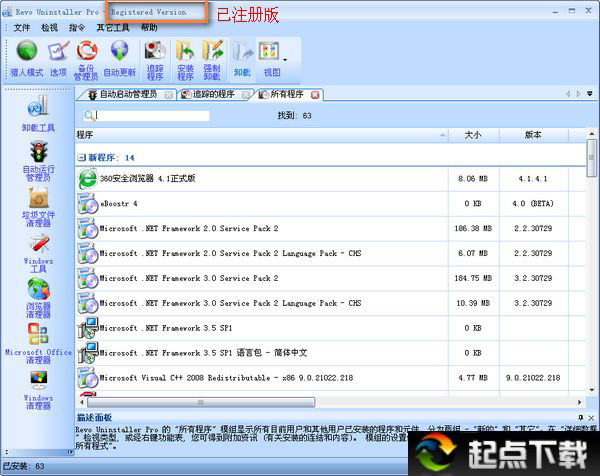Click the vertical scrollbar up arrow
The width and height of the screenshot is (600, 476).
click(x=592, y=134)
